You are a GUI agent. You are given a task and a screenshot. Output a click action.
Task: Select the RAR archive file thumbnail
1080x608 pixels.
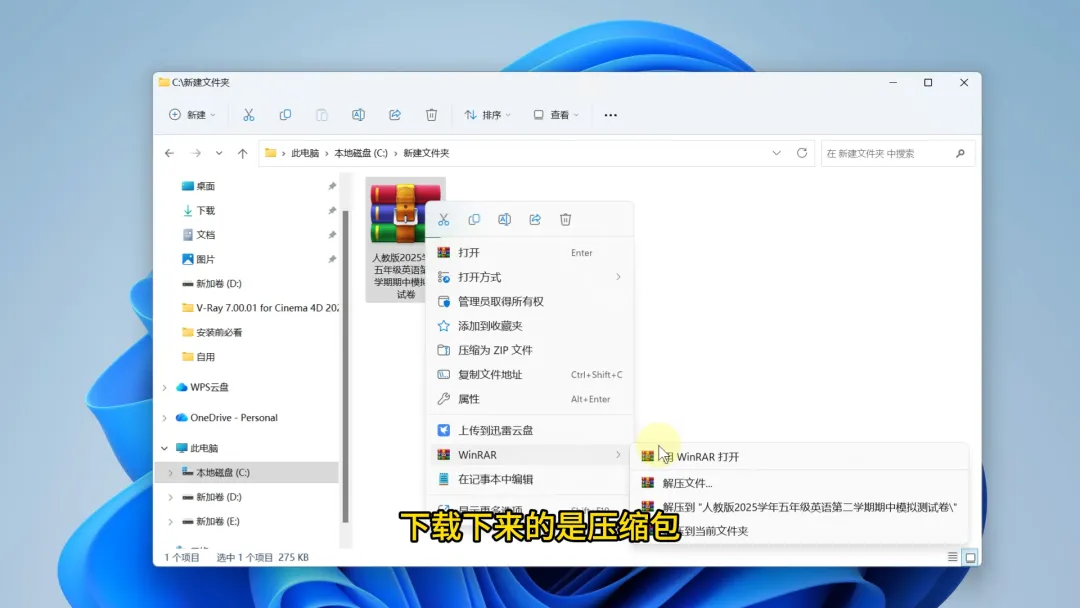(406, 239)
